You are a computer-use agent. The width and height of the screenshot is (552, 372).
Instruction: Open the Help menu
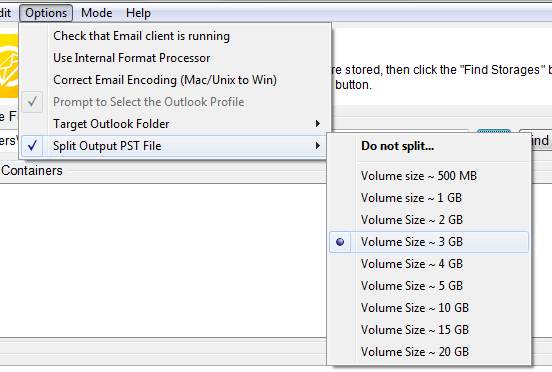(x=138, y=13)
